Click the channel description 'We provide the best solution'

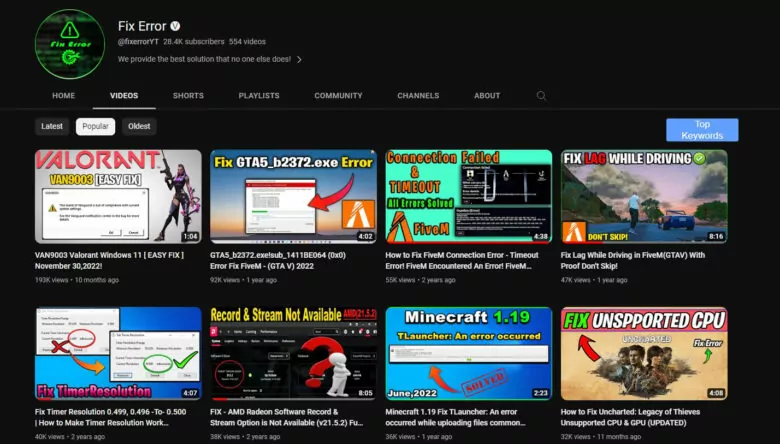[204, 59]
